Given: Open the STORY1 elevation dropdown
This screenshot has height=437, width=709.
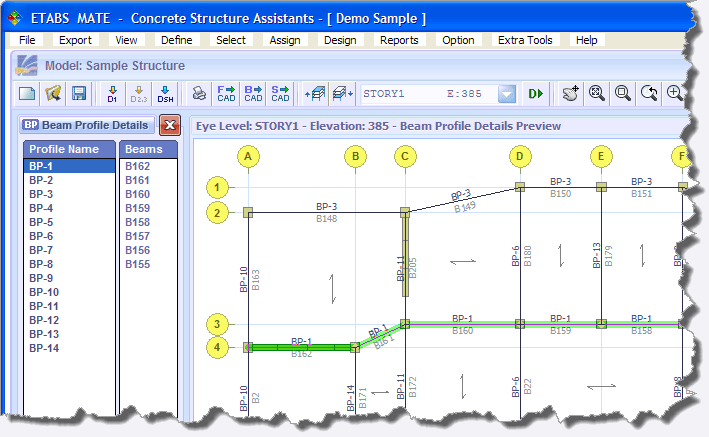Looking at the screenshot, I should (507, 93).
